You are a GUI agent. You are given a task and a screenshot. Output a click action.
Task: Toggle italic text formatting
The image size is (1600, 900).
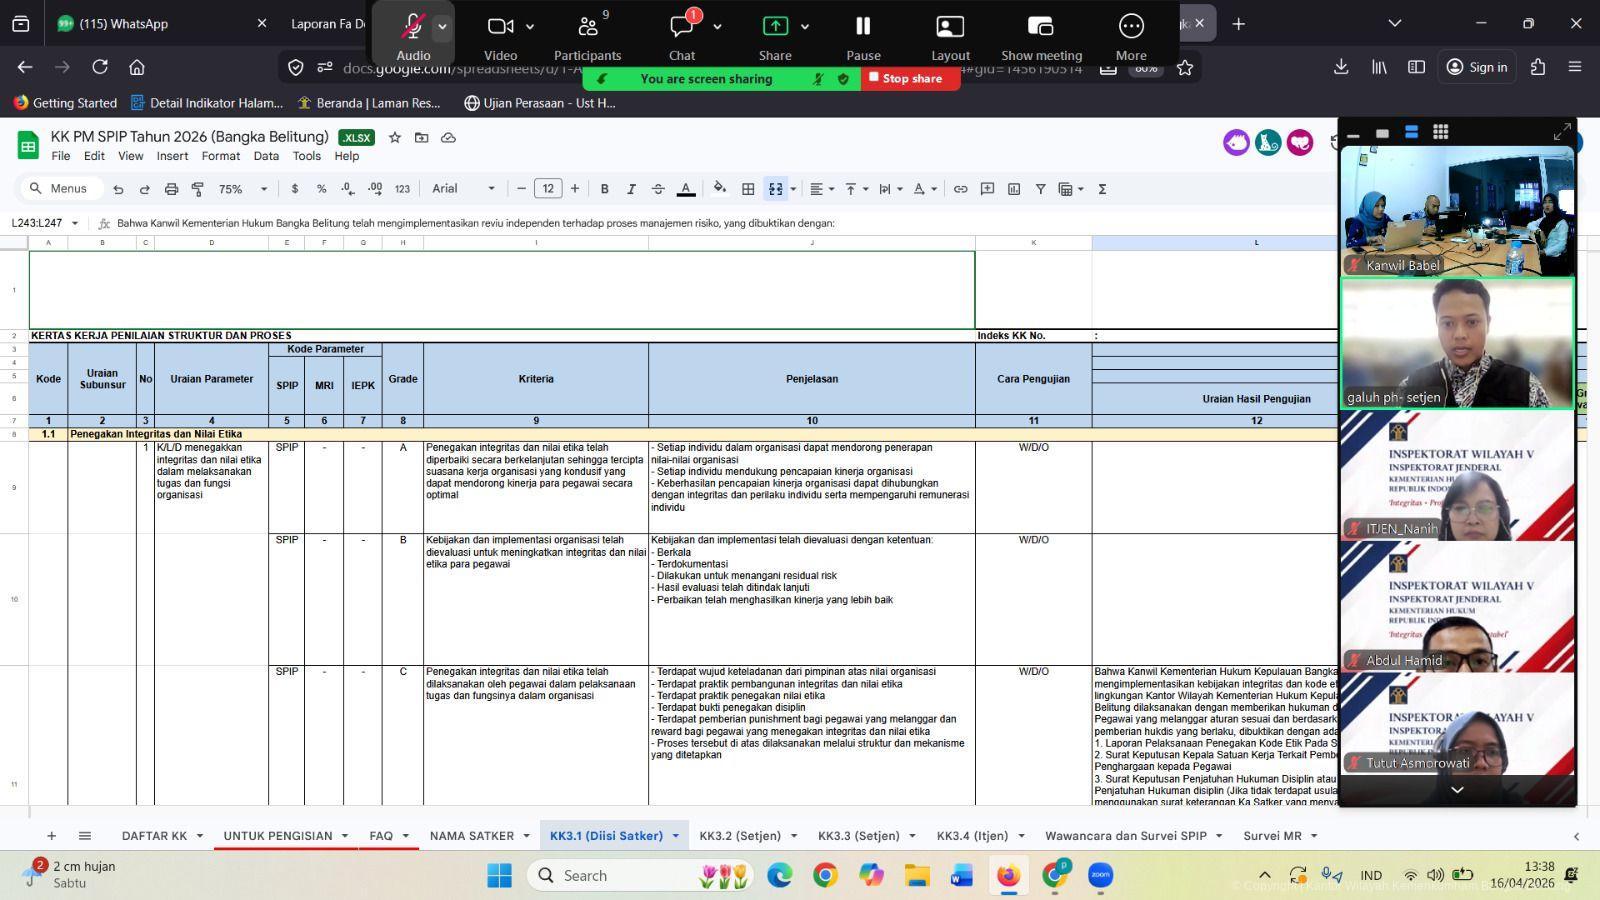(x=631, y=189)
